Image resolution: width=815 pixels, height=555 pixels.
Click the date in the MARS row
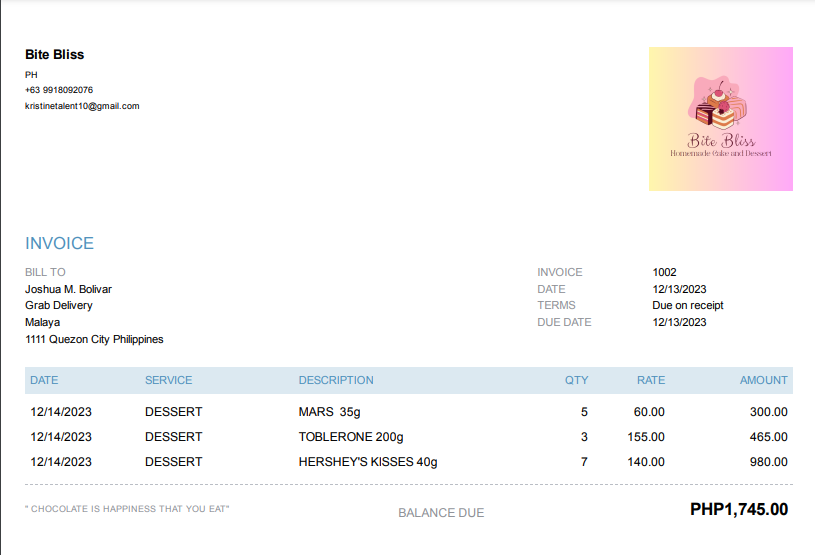pyautogui.click(x=61, y=412)
